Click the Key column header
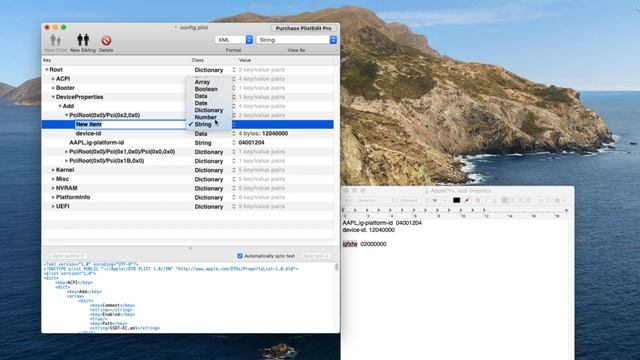 coord(116,60)
